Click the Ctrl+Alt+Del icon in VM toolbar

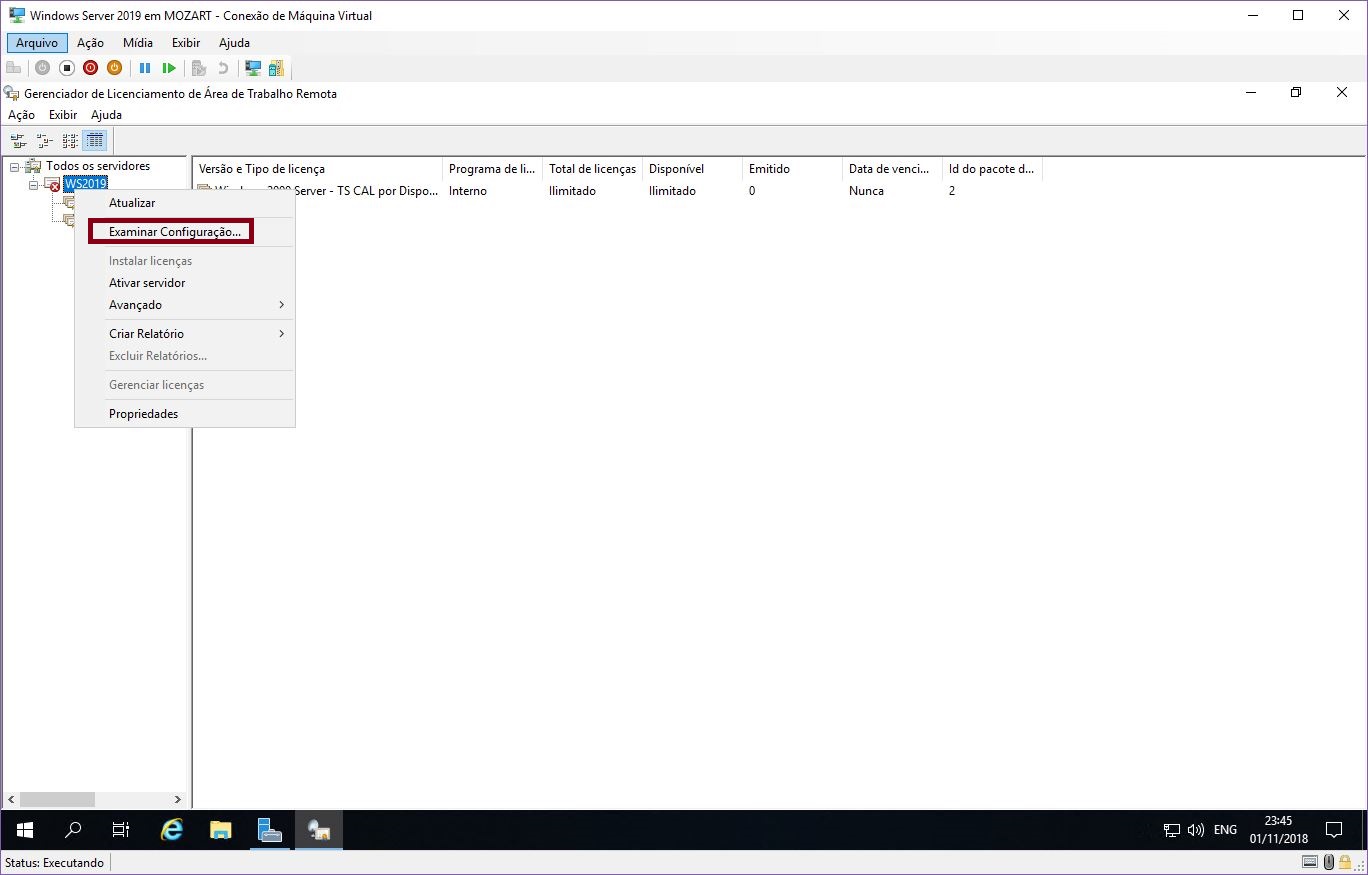13,68
